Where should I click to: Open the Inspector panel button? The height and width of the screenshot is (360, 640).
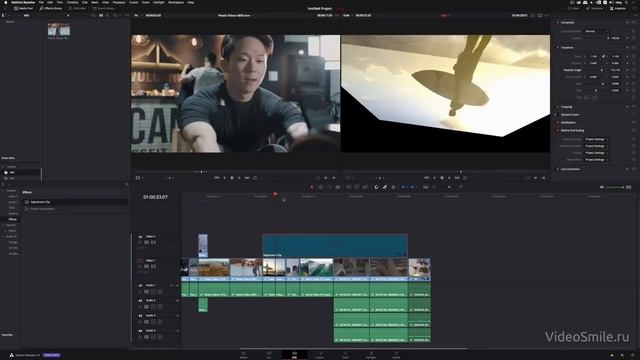(618, 8)
